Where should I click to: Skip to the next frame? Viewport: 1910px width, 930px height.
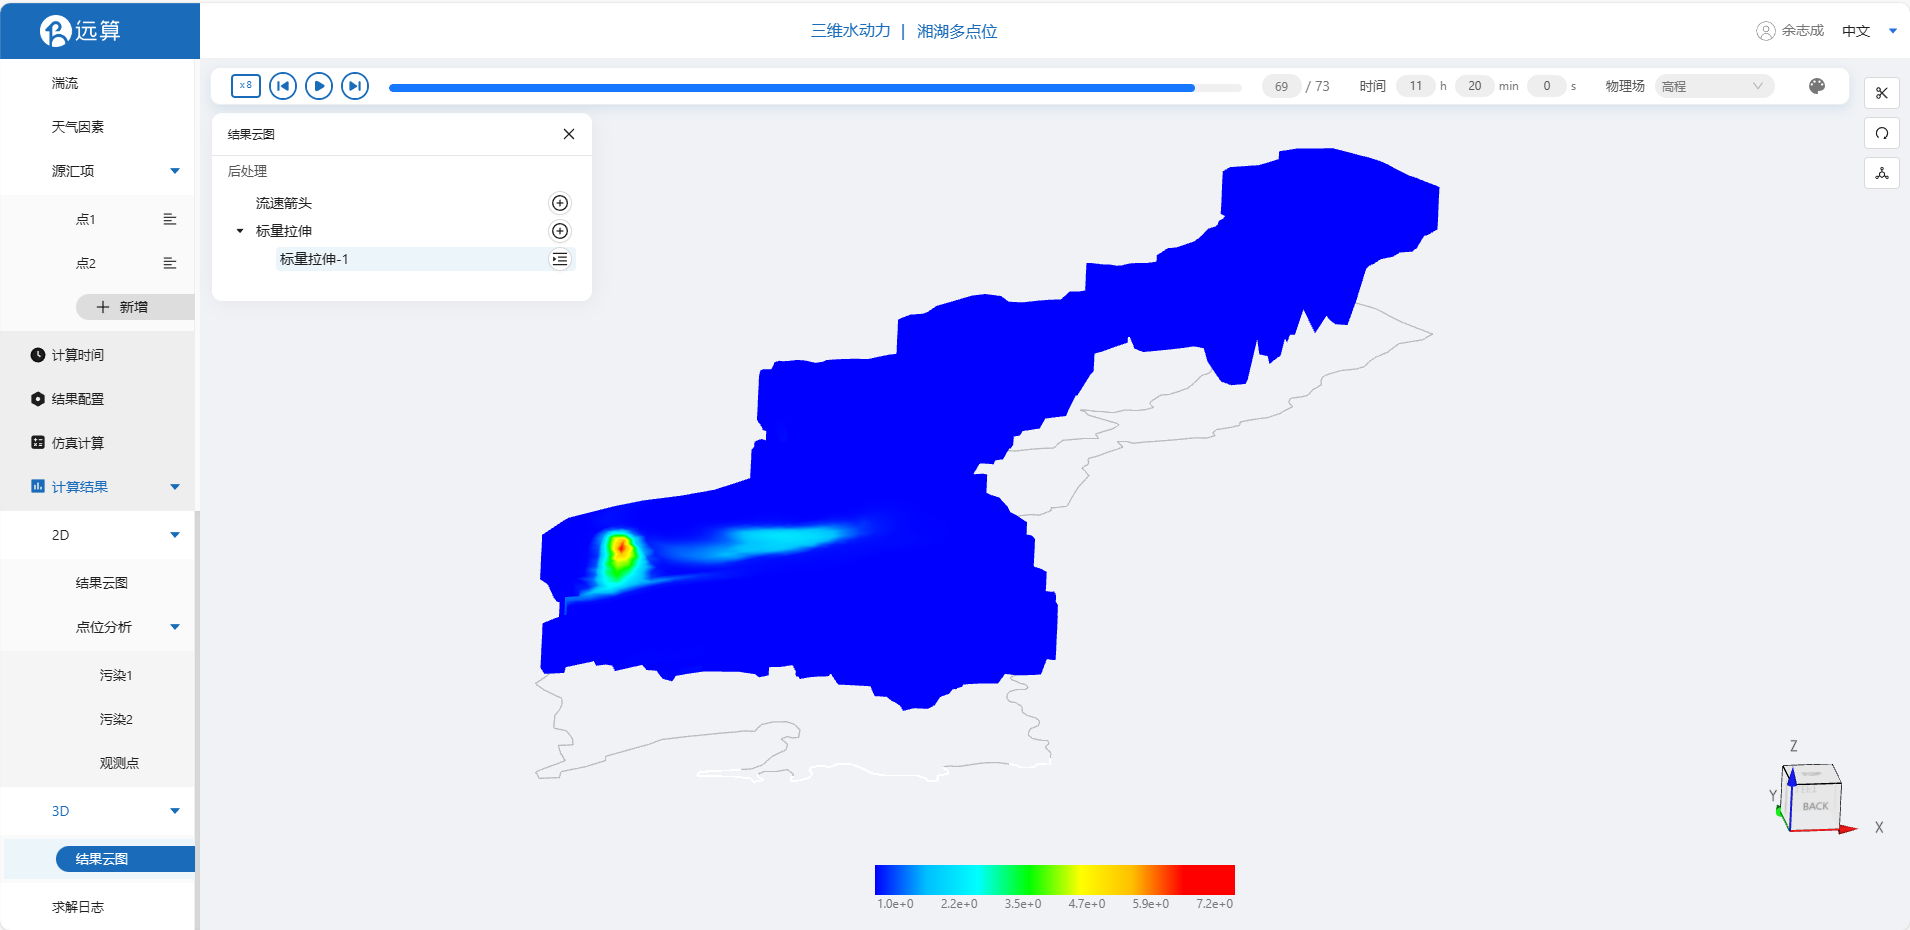(x=355, y=86)
